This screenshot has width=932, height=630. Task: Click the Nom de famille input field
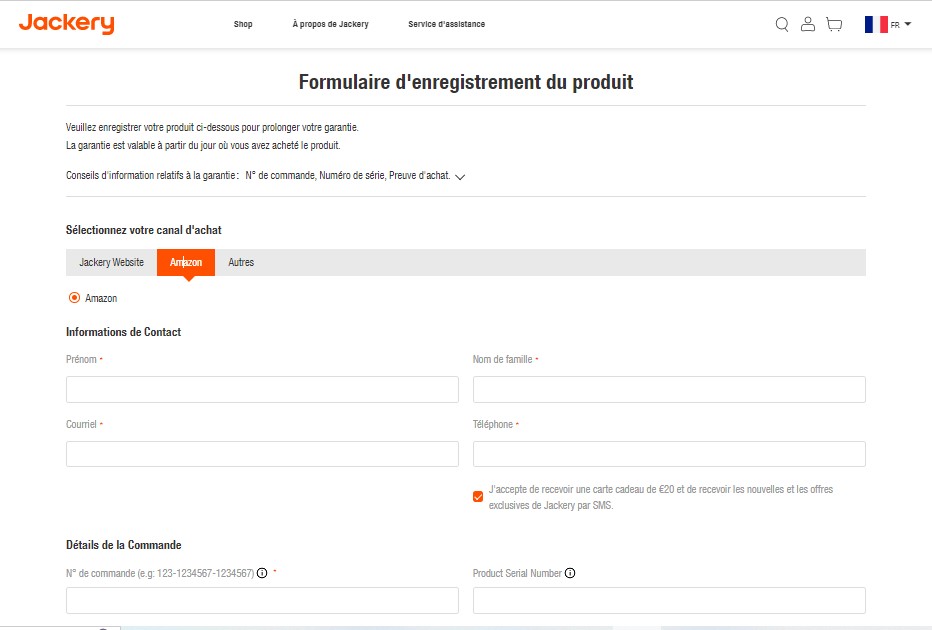tap(669, 389)
